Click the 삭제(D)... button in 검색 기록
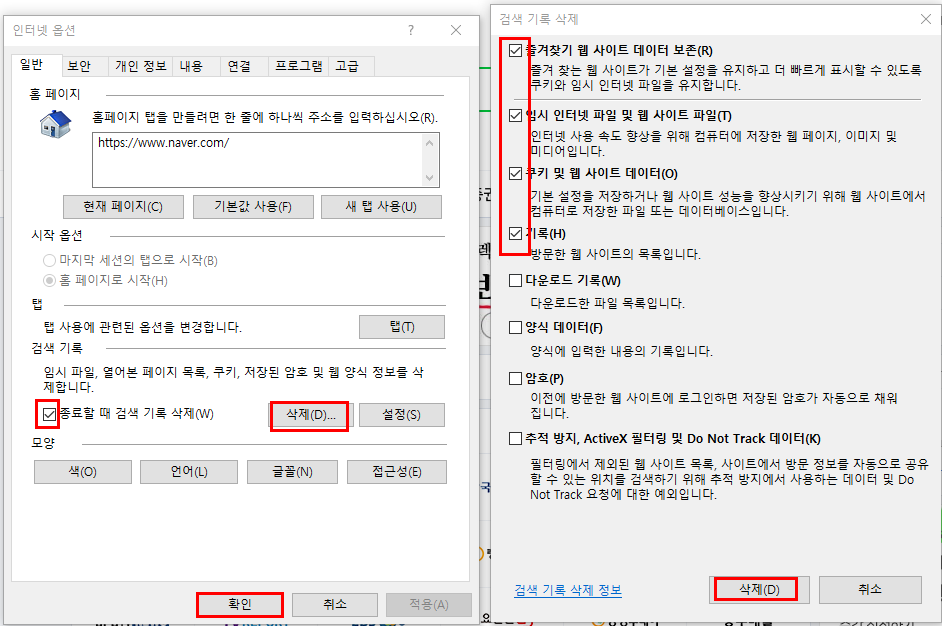The height and width of the screenshot is (626, 942). coord(310,415)
